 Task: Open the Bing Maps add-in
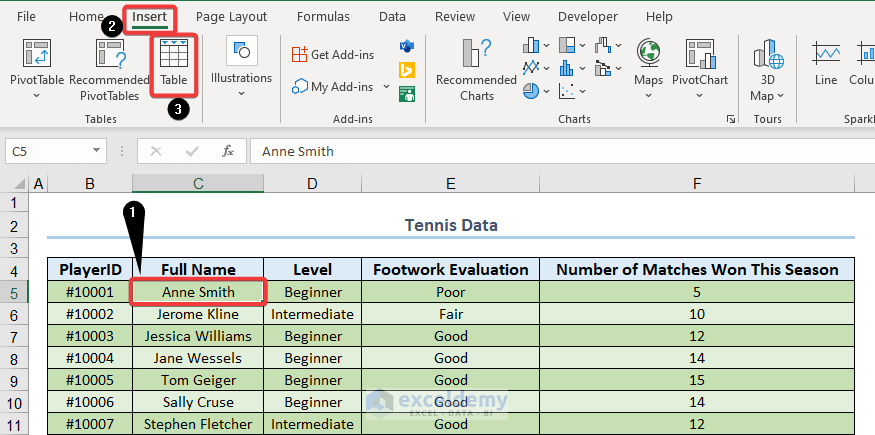pyautogui.click(x=407, y=70)
